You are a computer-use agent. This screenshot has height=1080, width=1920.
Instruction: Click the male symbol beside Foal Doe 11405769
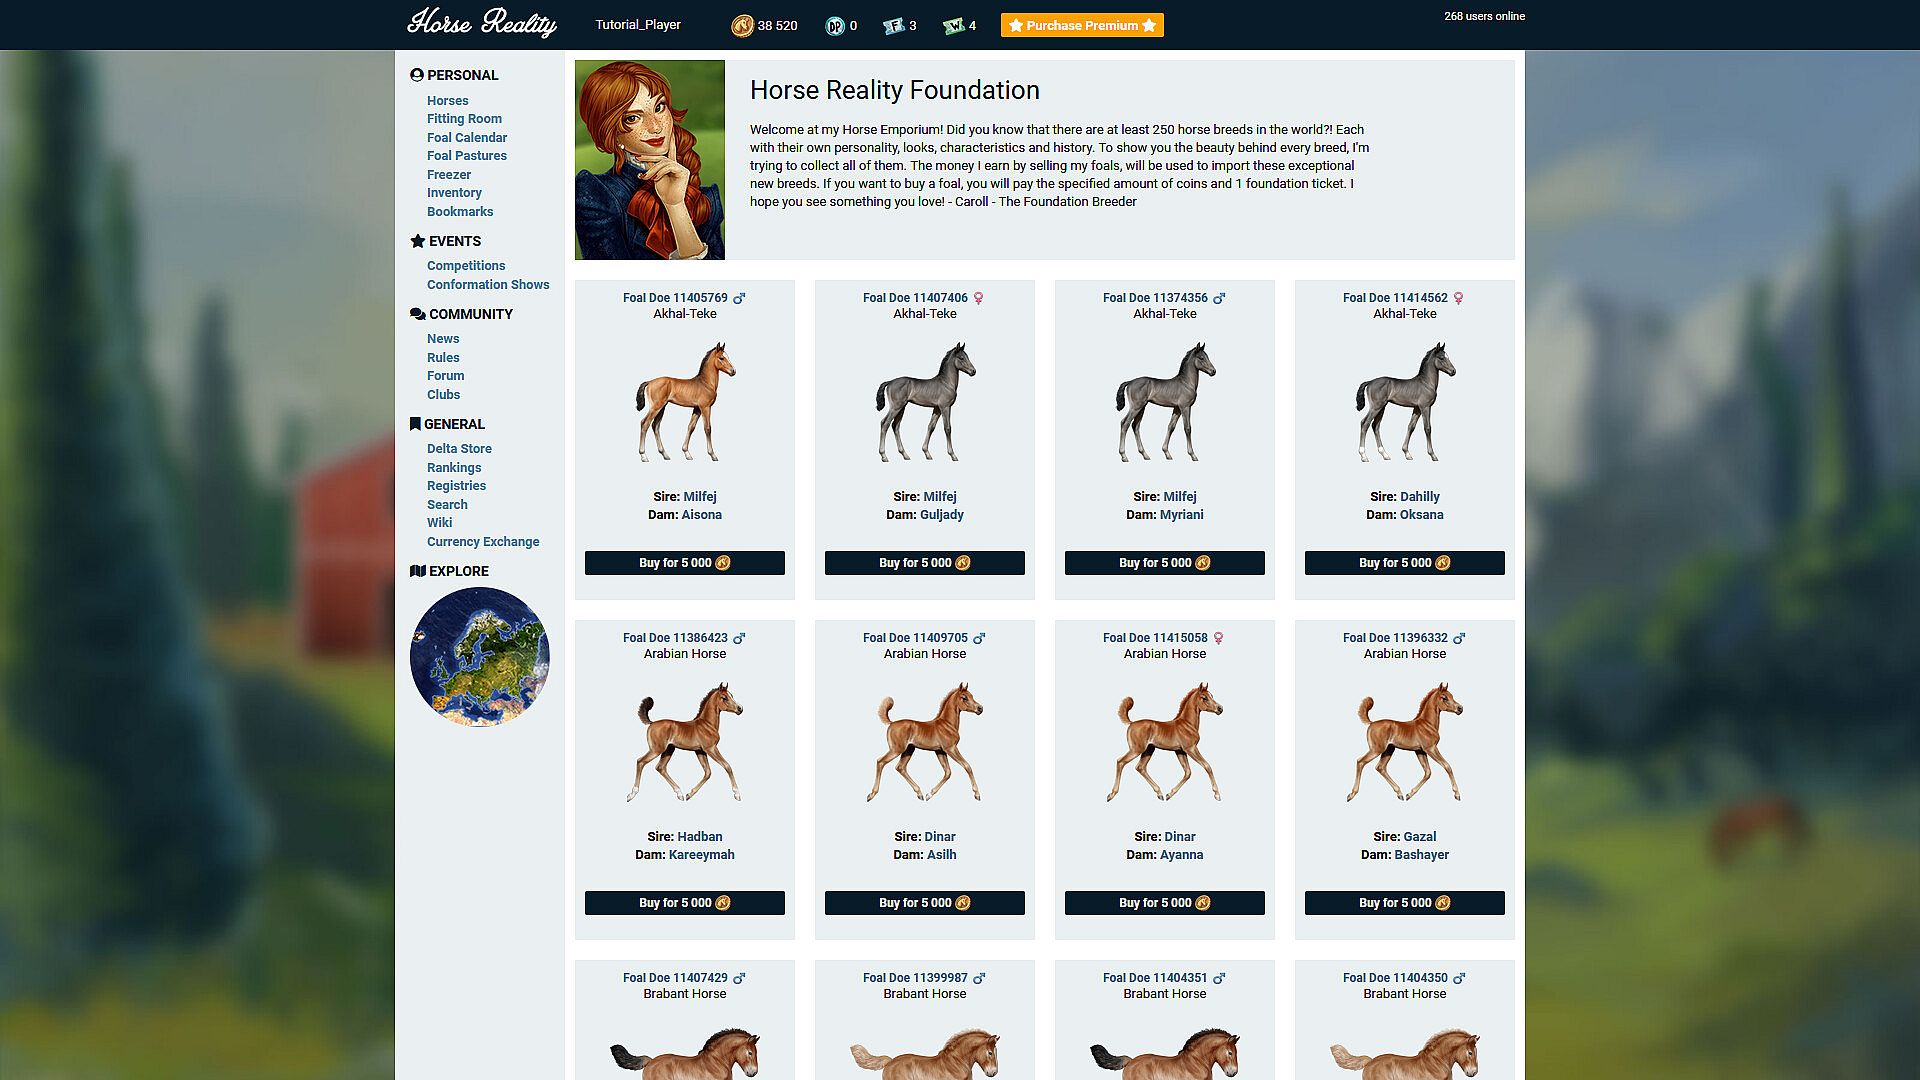coord(739,298)
